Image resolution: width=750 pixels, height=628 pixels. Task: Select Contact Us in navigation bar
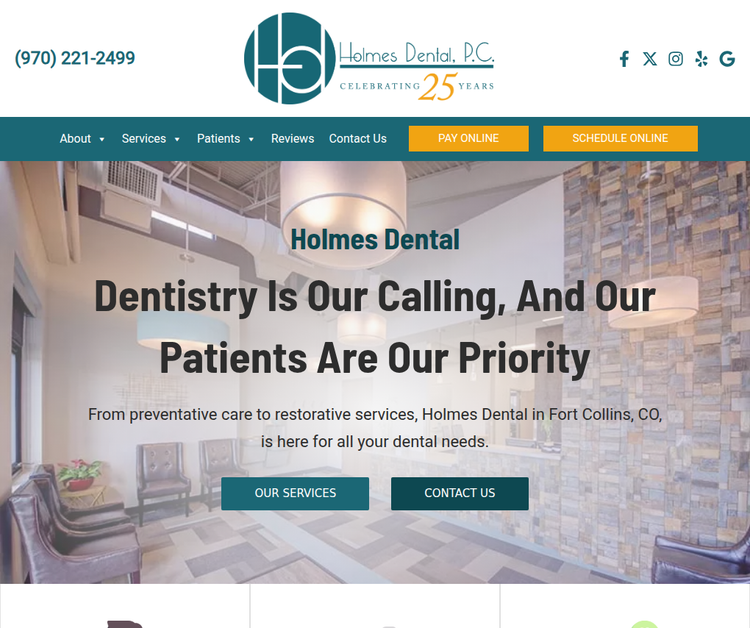pyautogui.click(x=358, y=139)
